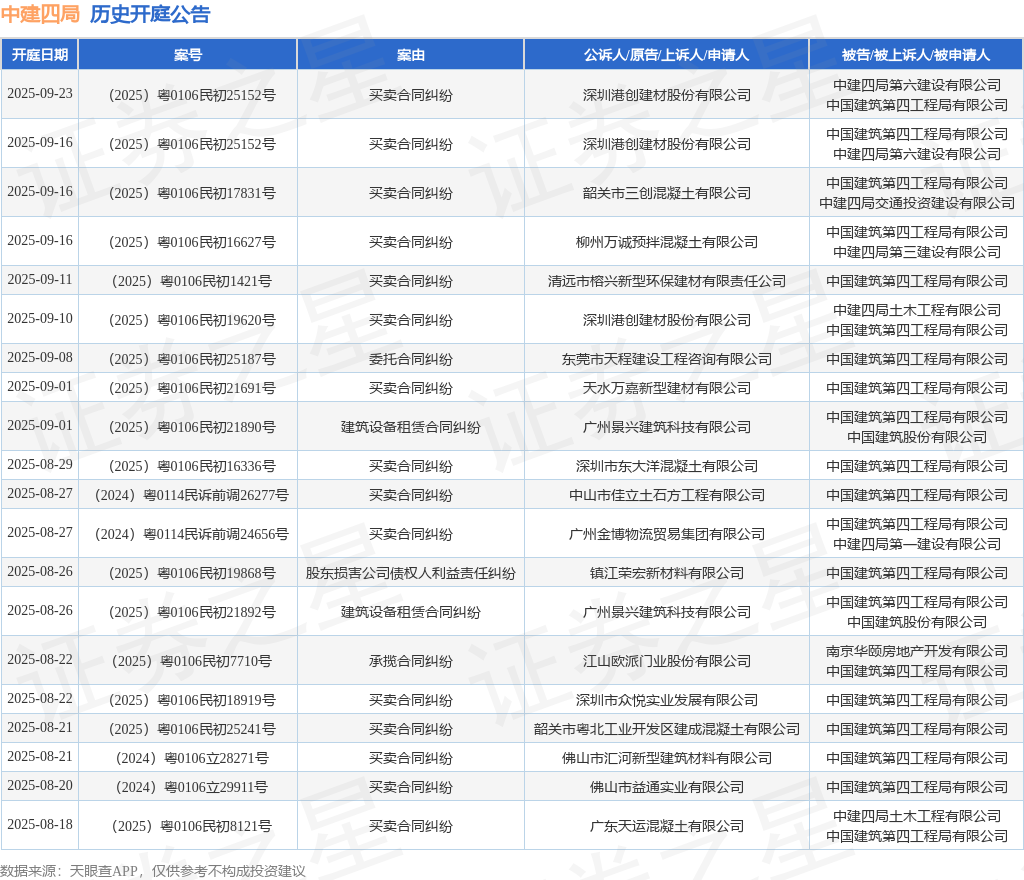This screenshot has height=880, width=1024.
Task: Click case number 粤0106民初18919号
Action: tap(217, 700)
